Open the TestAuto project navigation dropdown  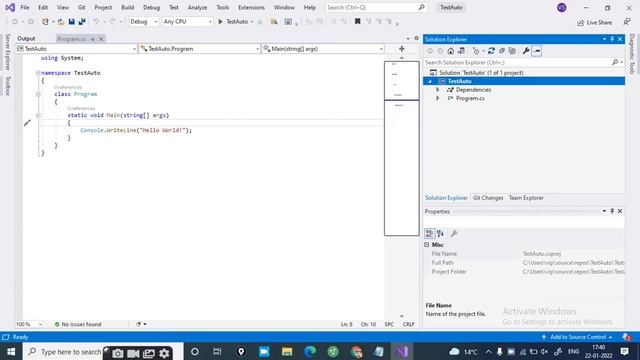click(76, 49)
